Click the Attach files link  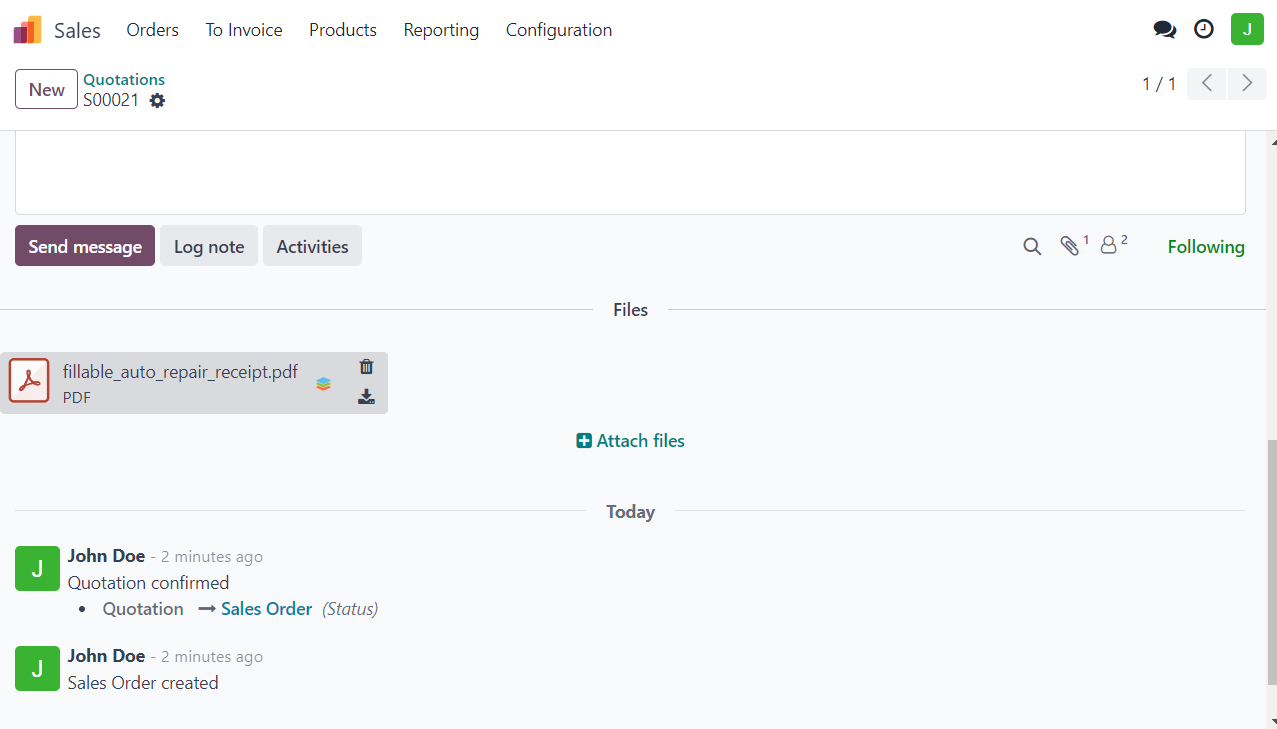(631, 441)
